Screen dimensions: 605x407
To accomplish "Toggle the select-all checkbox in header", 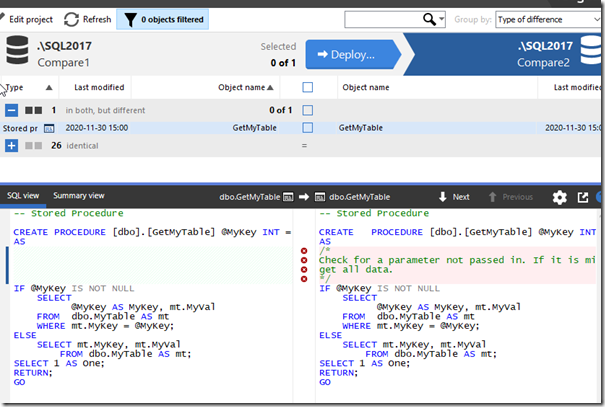I will click(308, 88).
